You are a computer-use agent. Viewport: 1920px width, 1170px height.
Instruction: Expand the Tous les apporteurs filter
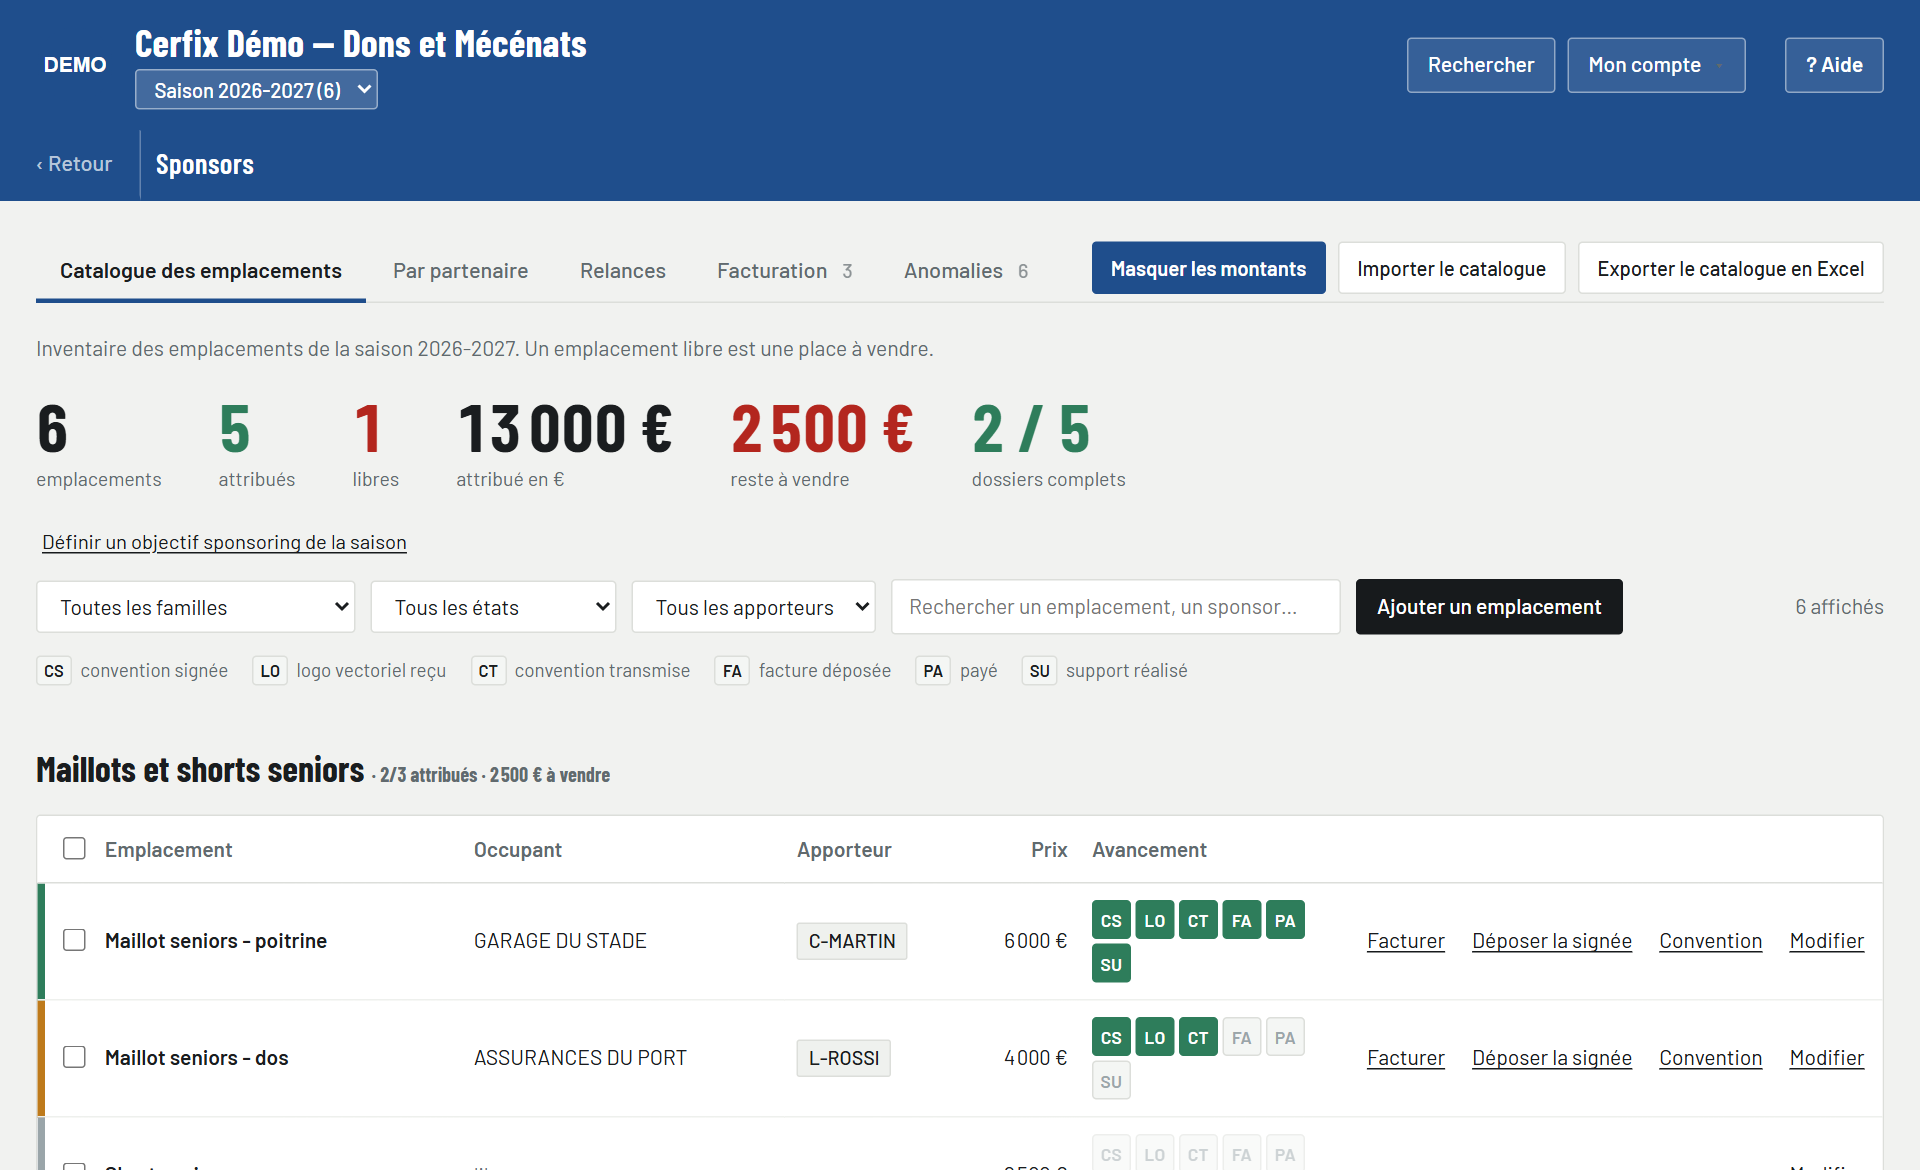click(754, 607)
